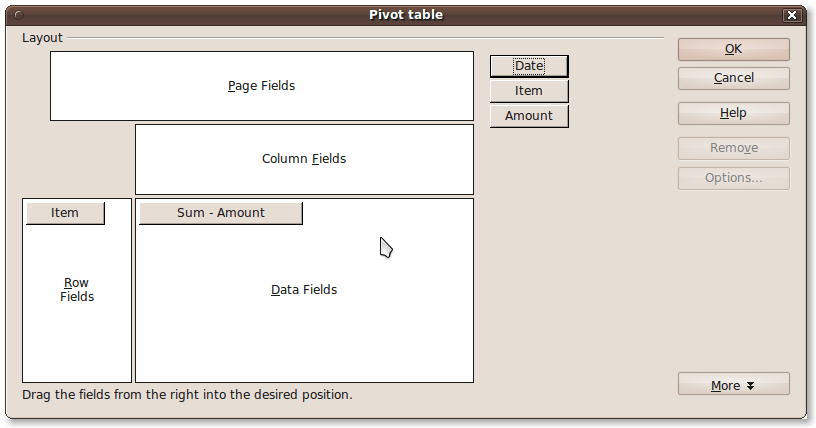Select the Item button in Row Fields

pyautogui.click(x=65, y=213)
